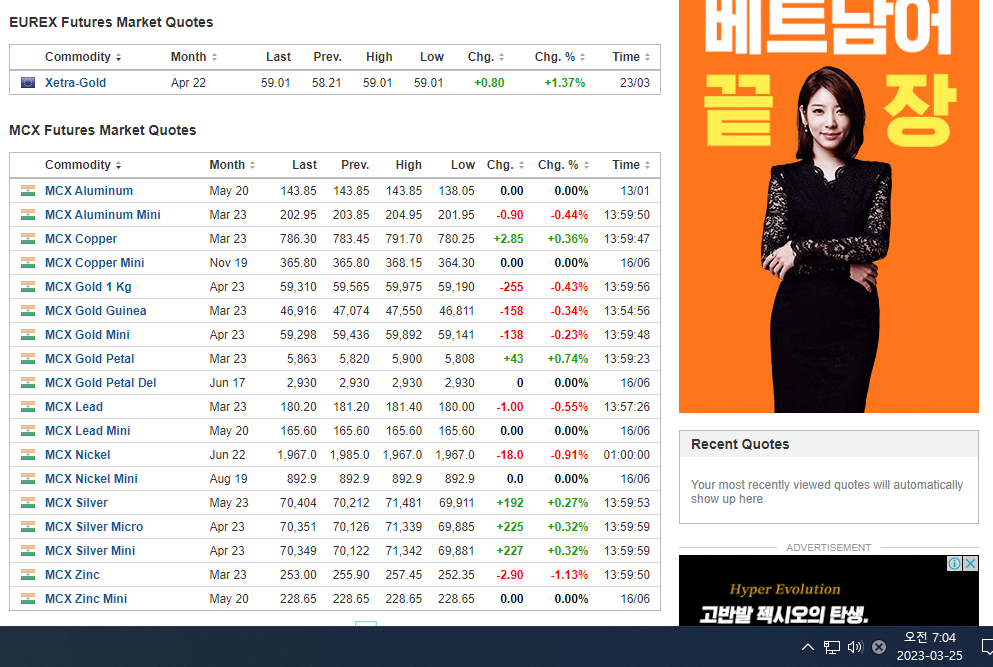Click the orange Korean banner advertisement
Screen dimensions: 993x667
tap(828, 206)
